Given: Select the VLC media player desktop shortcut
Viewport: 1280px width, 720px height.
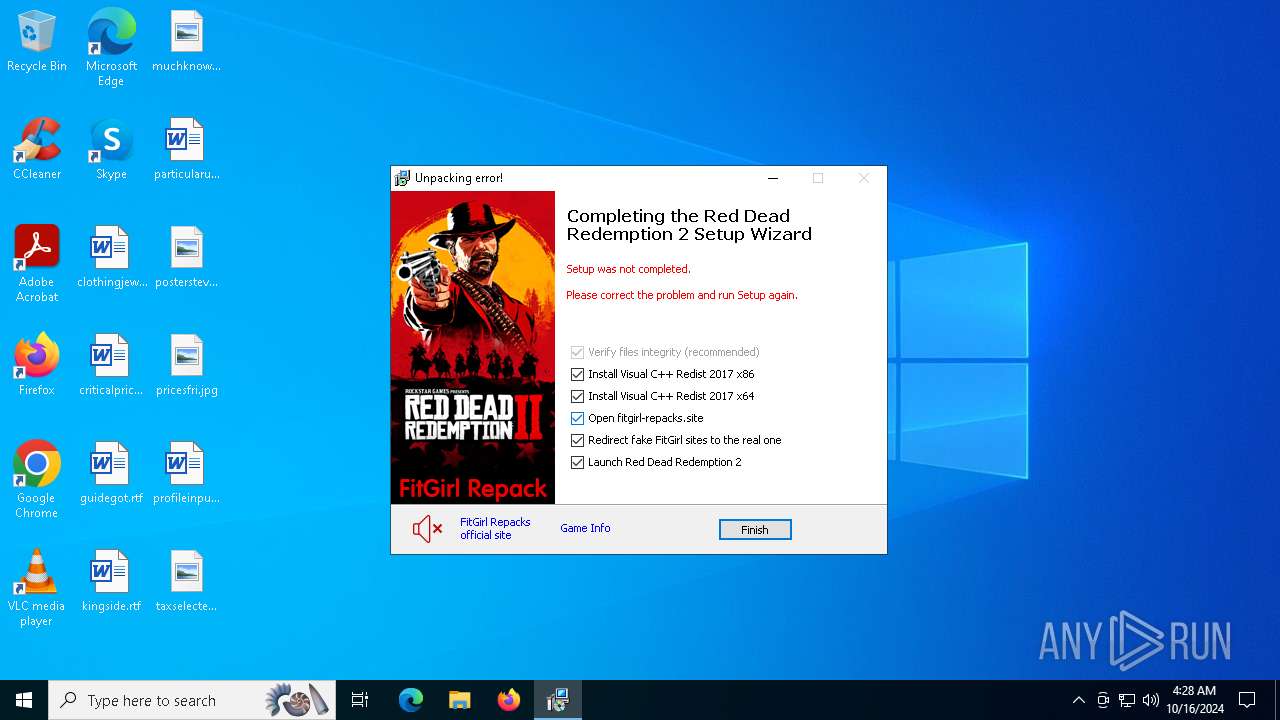Looking at the screenshot, I should pyautogui.click(x=37, y=587).
